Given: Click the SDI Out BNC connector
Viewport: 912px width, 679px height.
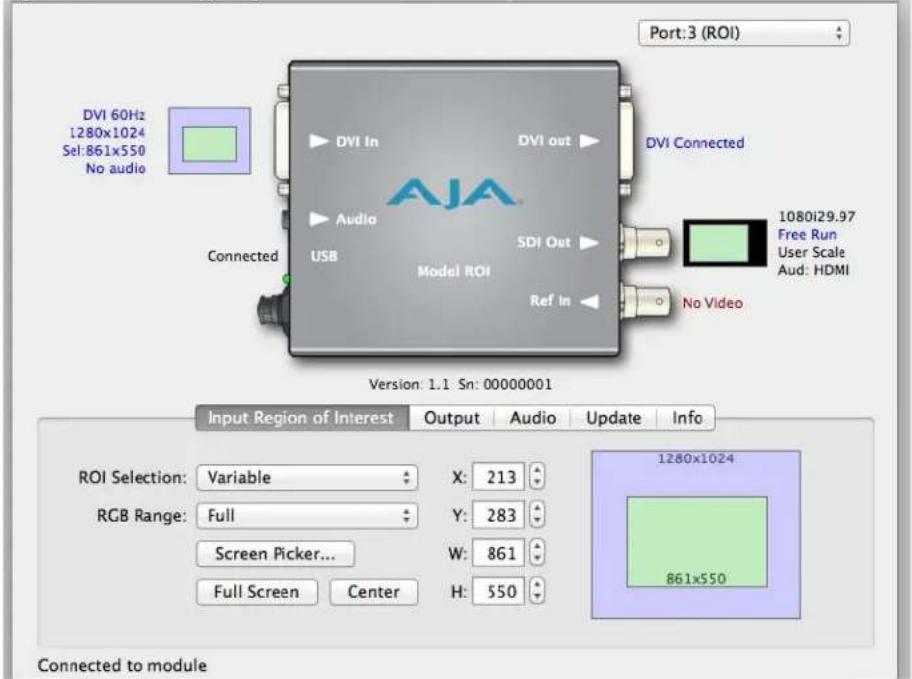Looking at the screenshot, I should [645, 243].
